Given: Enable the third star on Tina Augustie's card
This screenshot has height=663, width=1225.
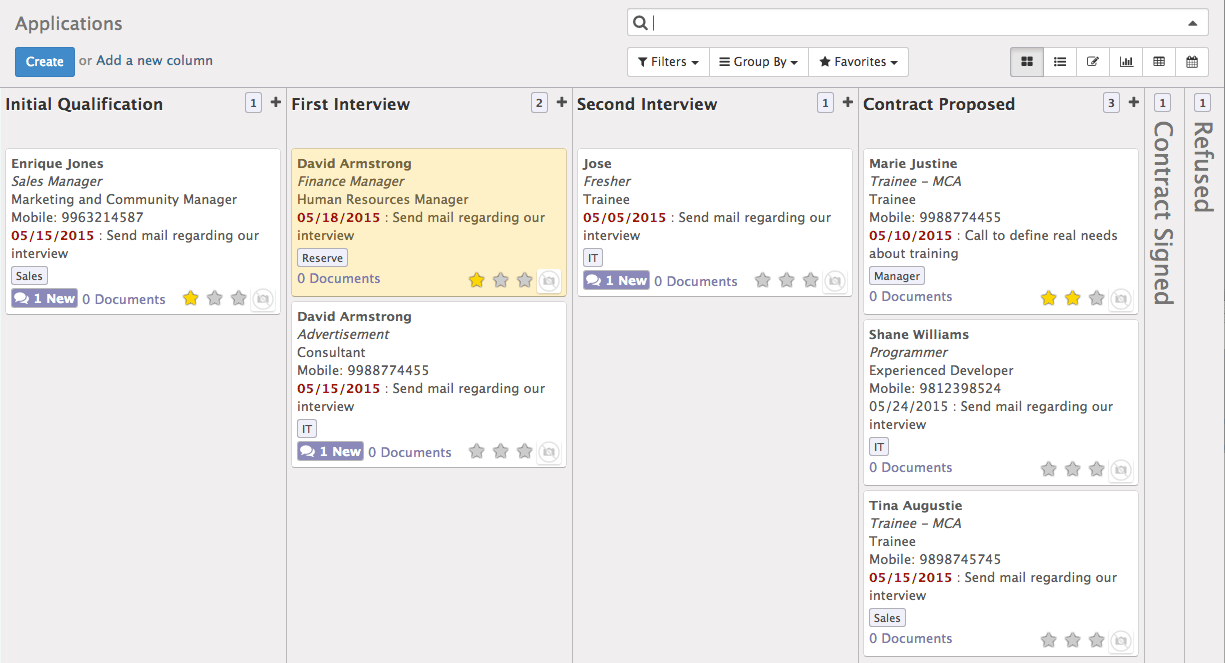Looking at the screenshot, I should click(1096, 639).
